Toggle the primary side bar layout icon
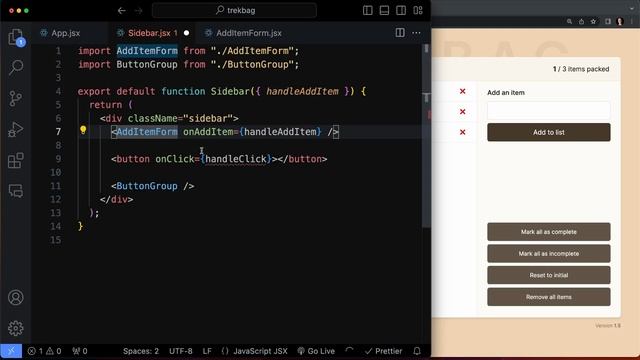 (x=367, y=11)
